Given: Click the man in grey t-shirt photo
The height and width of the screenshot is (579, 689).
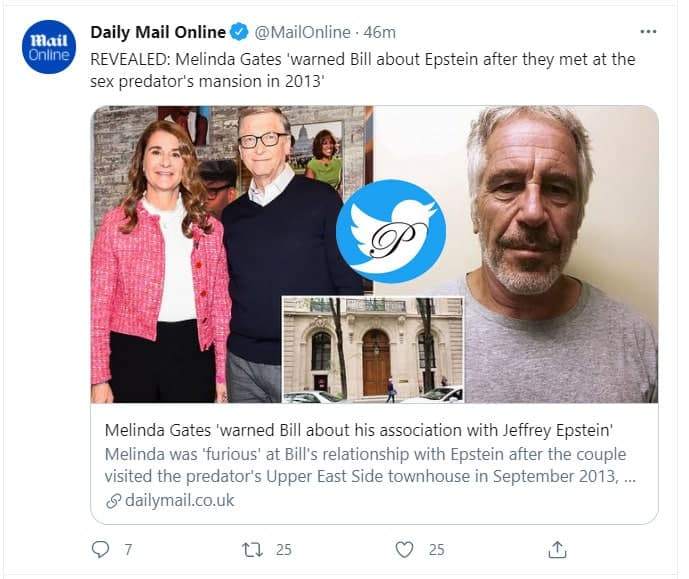Looking at the screenshot, I should (560, 254).
